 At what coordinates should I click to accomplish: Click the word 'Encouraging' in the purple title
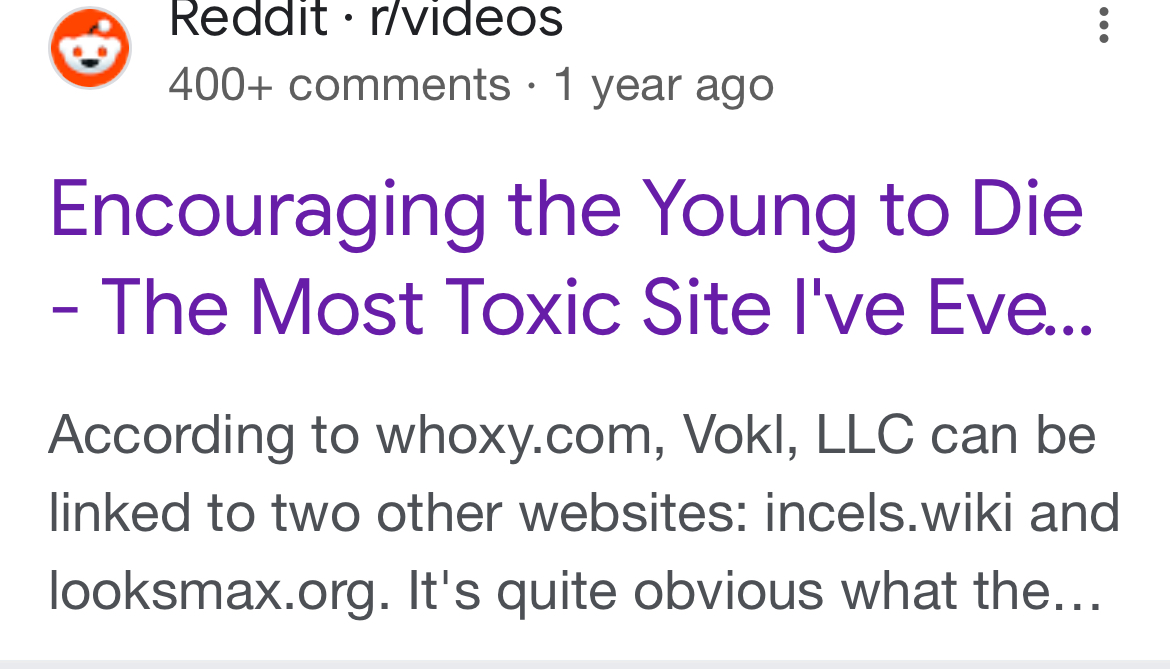coord(267,210)
